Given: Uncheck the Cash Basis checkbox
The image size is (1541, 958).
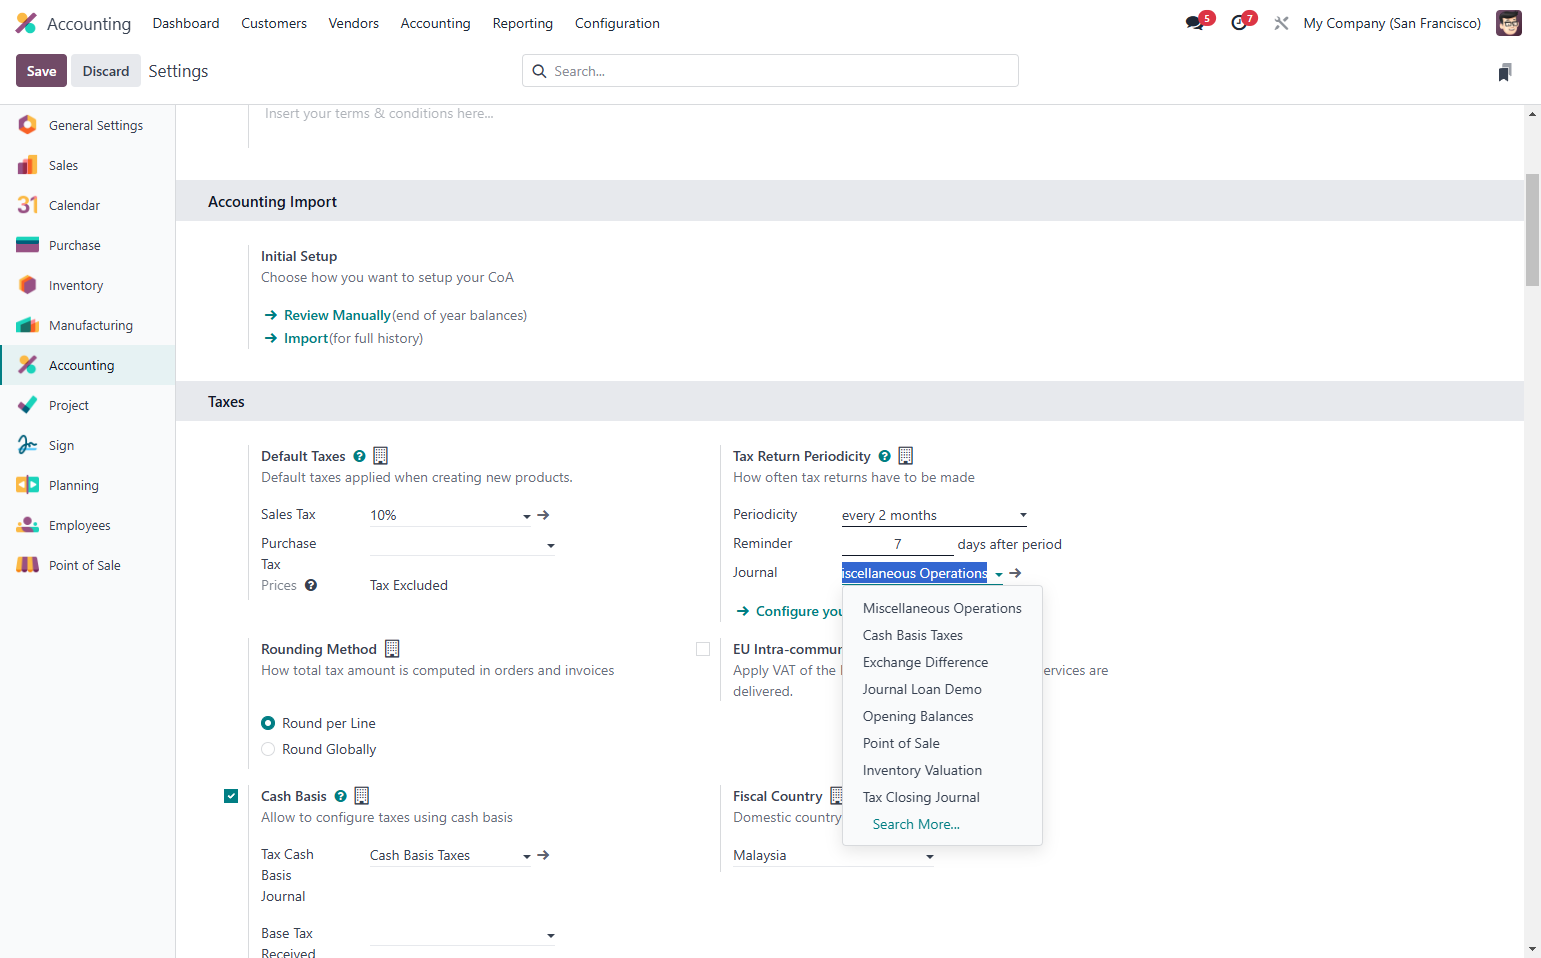Looking at the screenshot, I should pos(231,796).
